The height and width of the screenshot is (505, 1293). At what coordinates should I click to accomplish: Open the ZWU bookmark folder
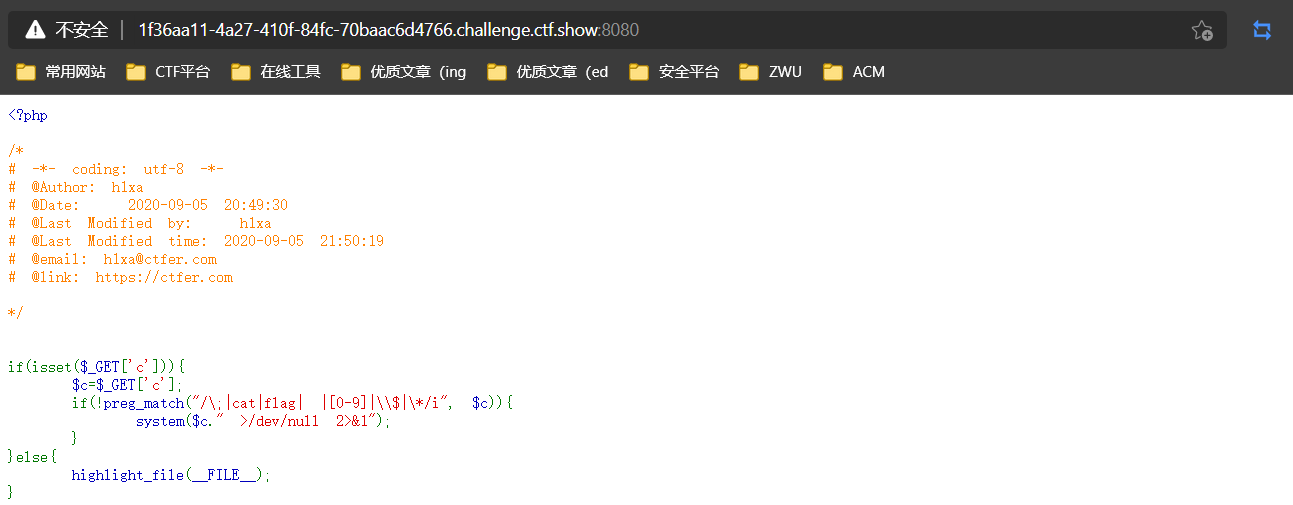click(x=770, y=72)
